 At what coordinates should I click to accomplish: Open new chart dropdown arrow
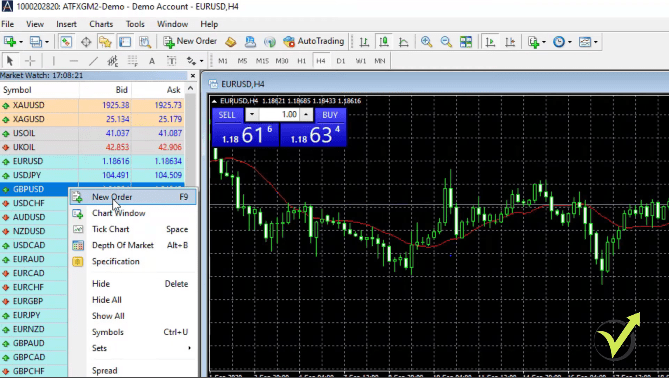[x=20, y=42]
